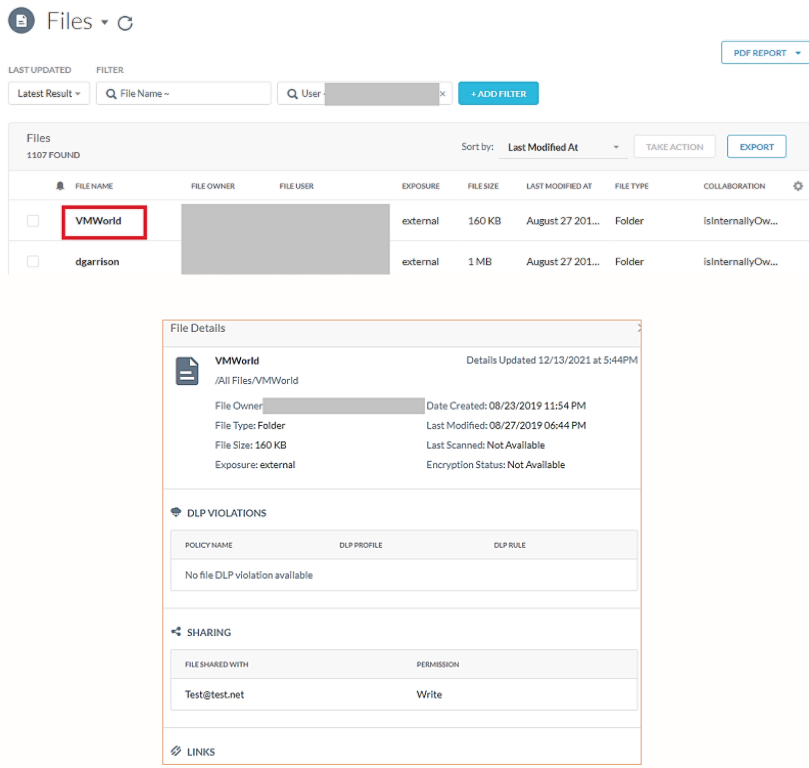Click the File Type column header

pyautogui.click(x=632, y=186)
